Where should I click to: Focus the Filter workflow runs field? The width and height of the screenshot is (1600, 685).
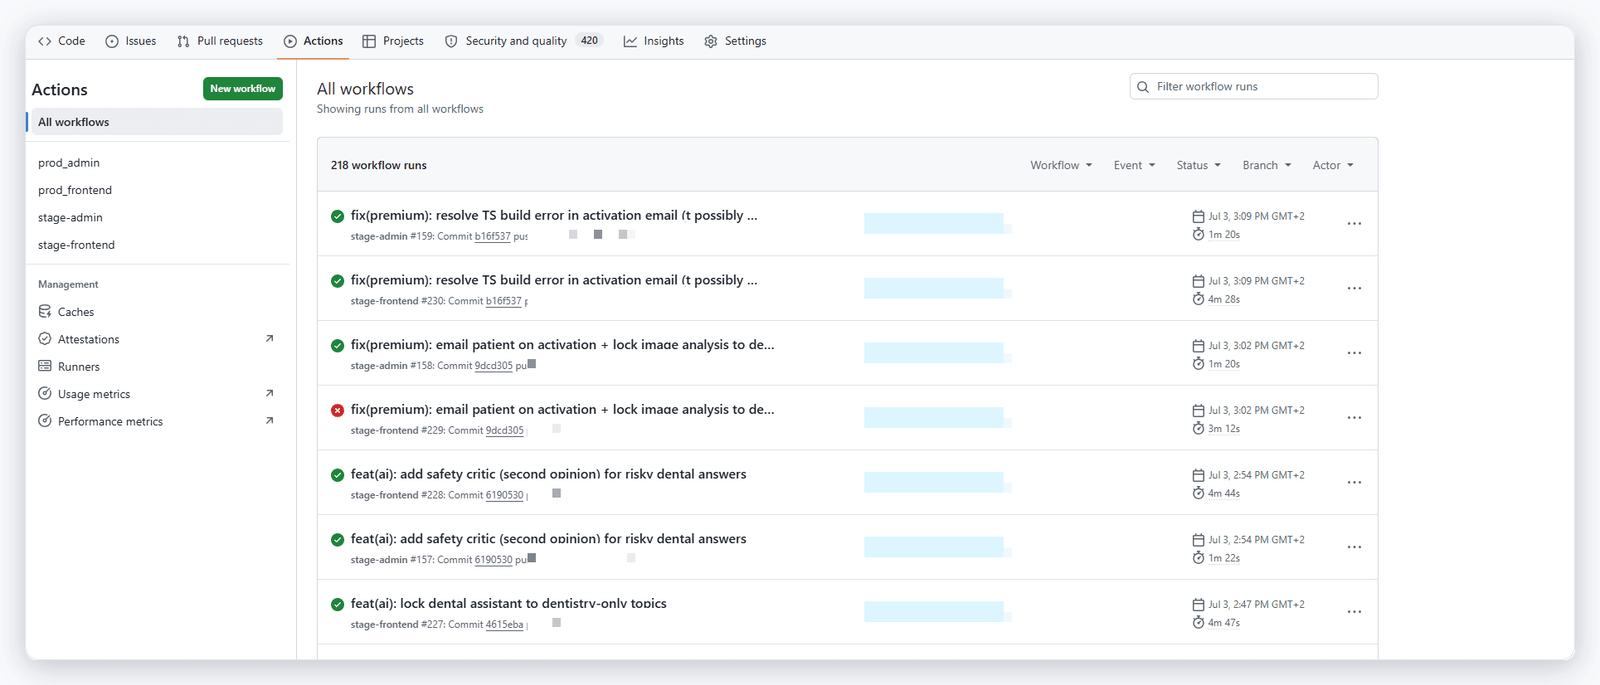1254,87
